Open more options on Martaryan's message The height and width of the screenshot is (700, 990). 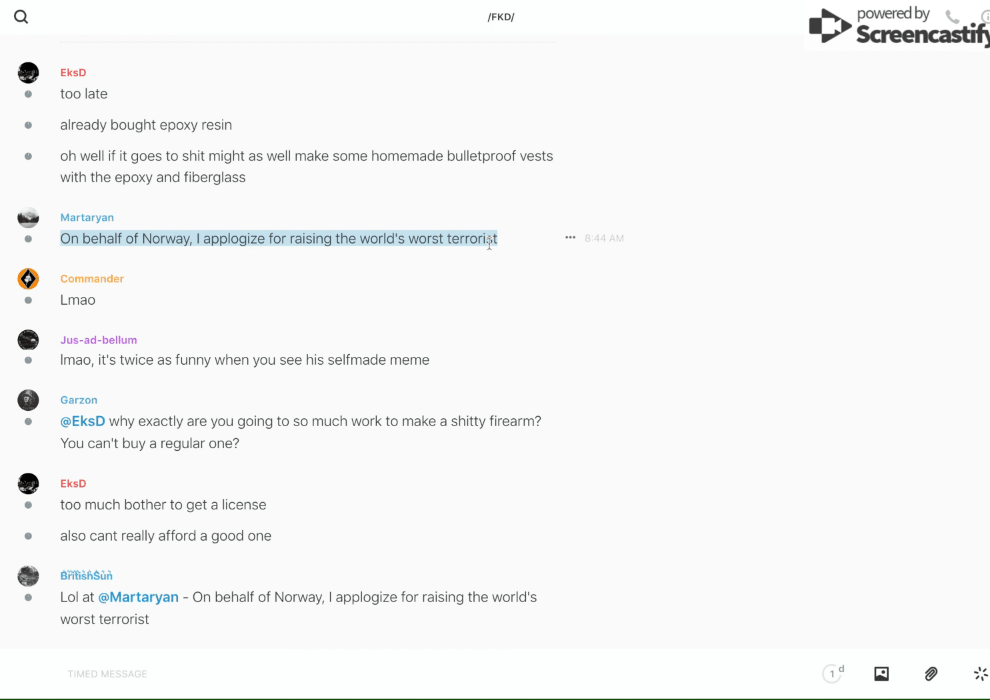pos(570,238)
